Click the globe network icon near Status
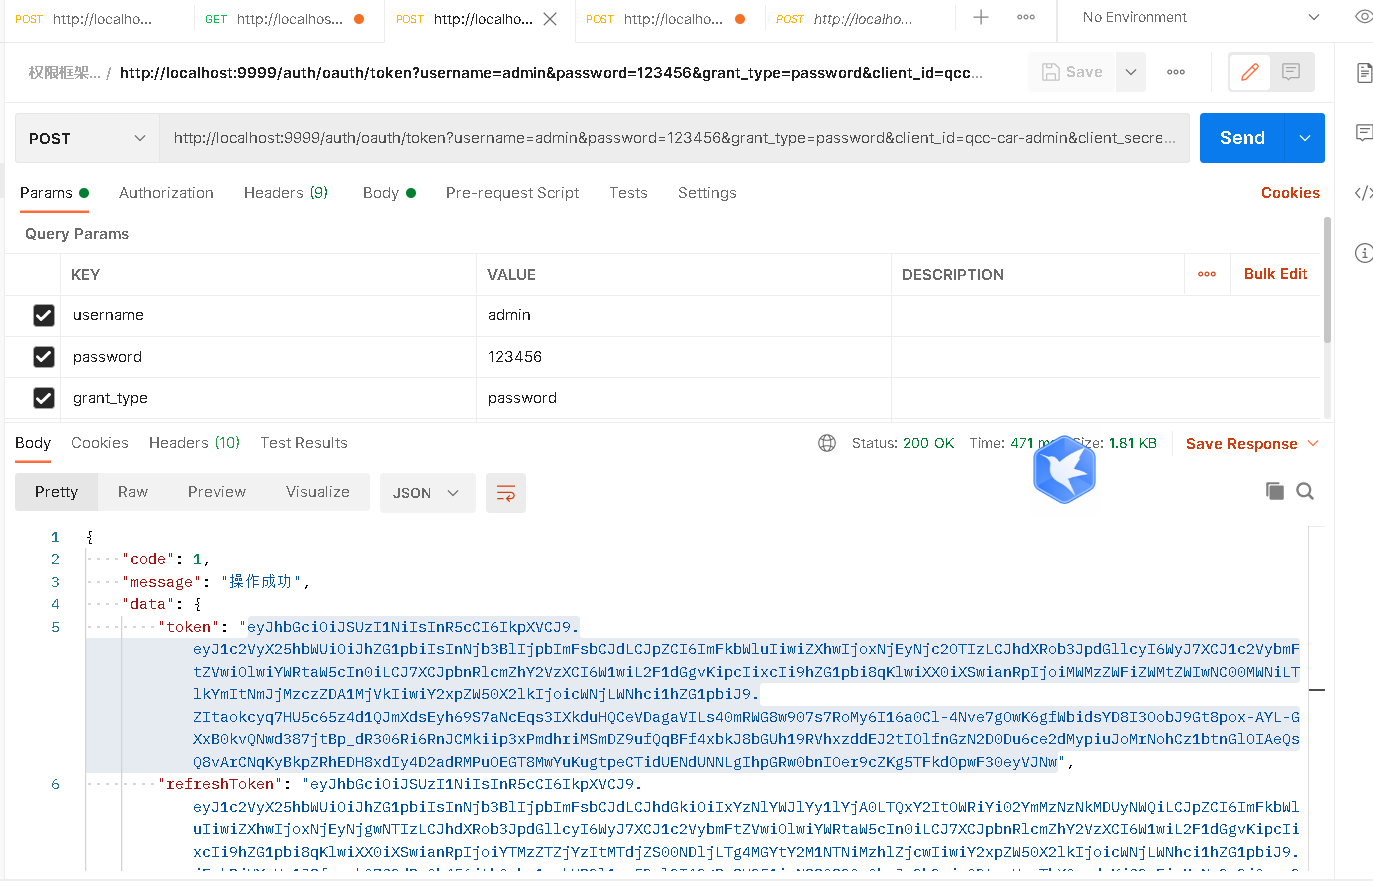This screenshot has width=1373, height=886. point(827,443)
